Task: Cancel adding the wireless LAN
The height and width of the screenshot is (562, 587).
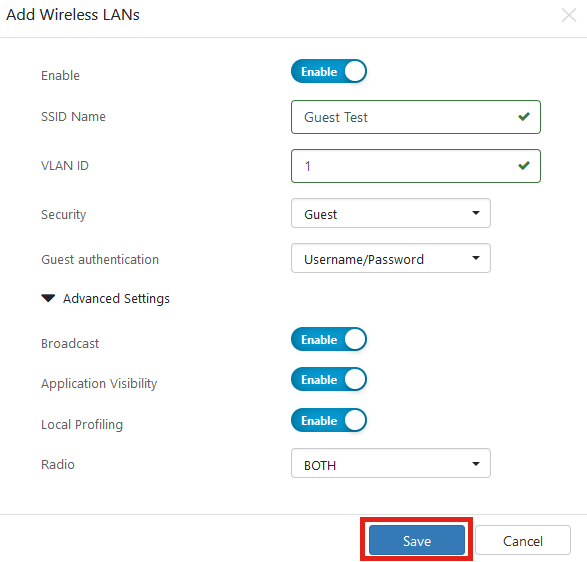Action: point(523,540)
